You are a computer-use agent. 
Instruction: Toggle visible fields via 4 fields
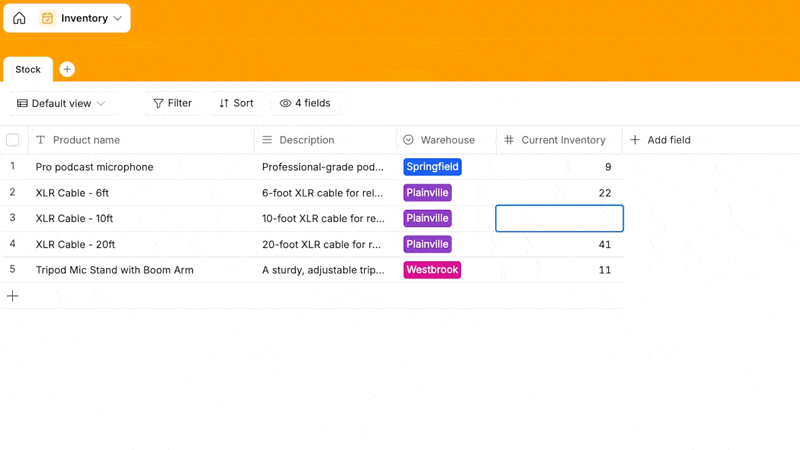(x=305, y=104)
